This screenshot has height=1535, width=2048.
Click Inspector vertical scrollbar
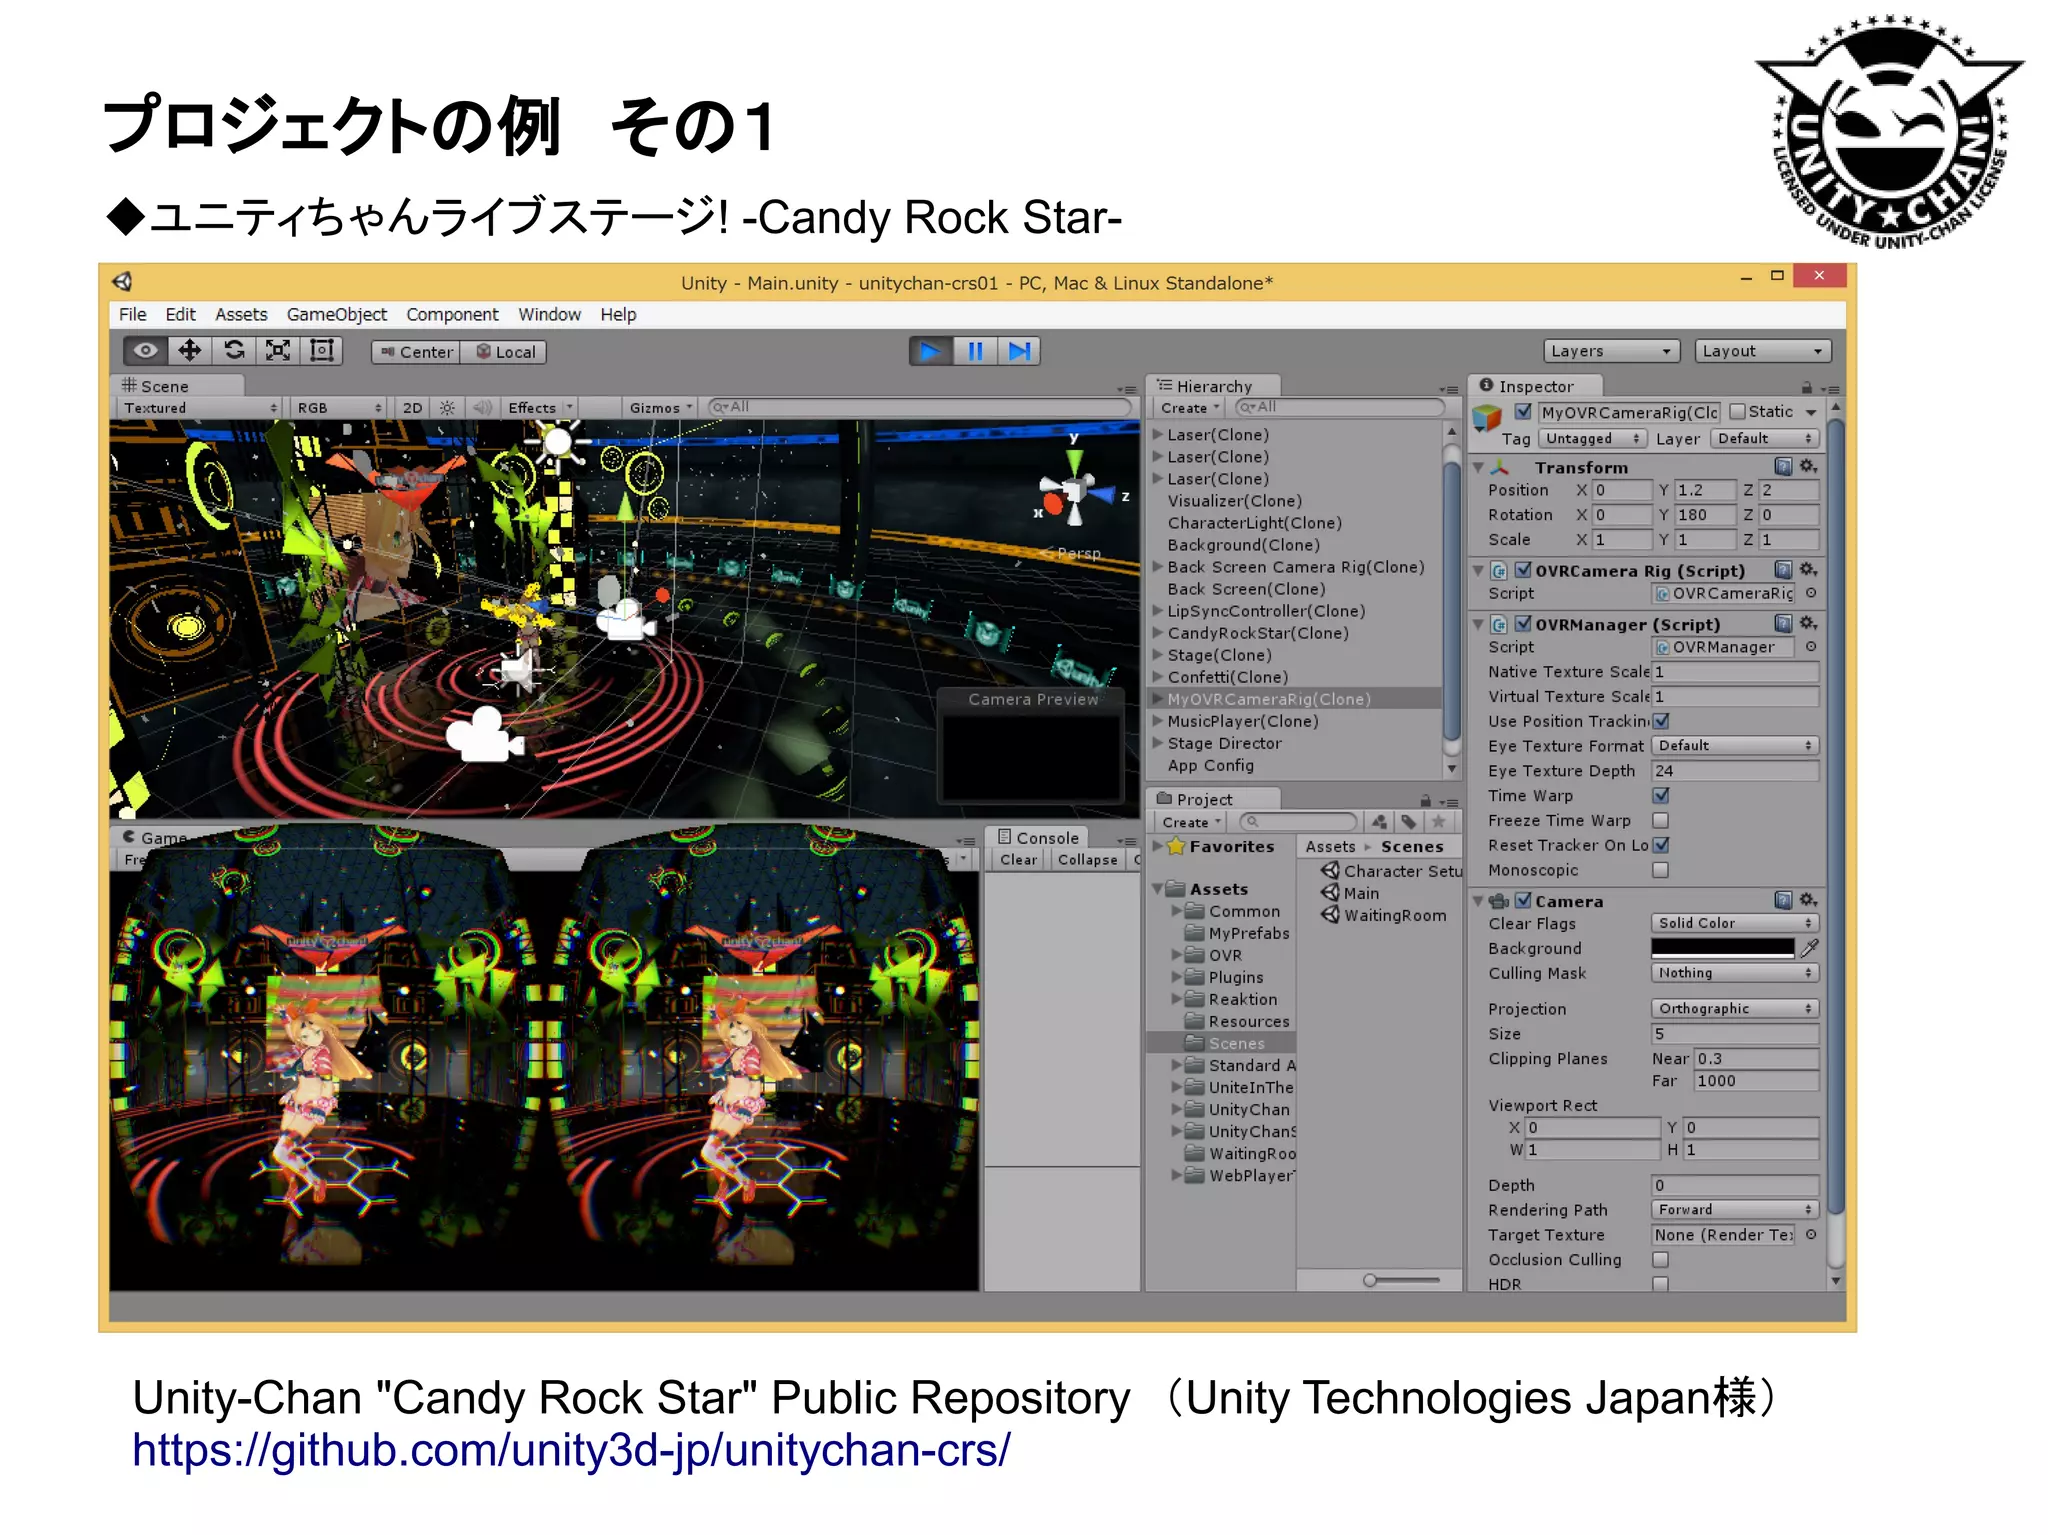pos(1835,815)
